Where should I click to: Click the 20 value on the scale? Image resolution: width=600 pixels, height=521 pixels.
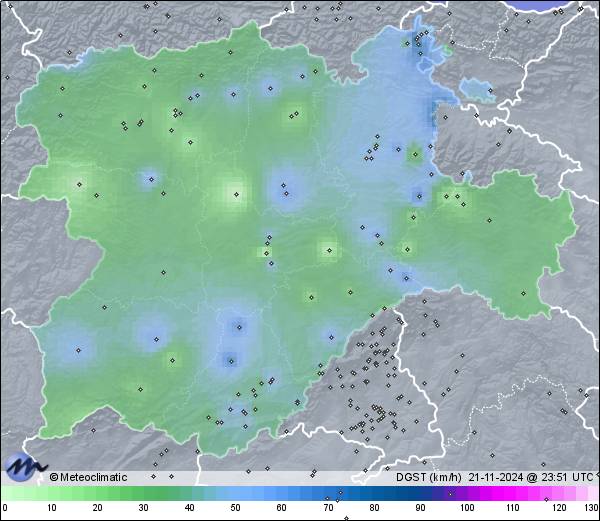pyautogui.click(x=98, y=508)
